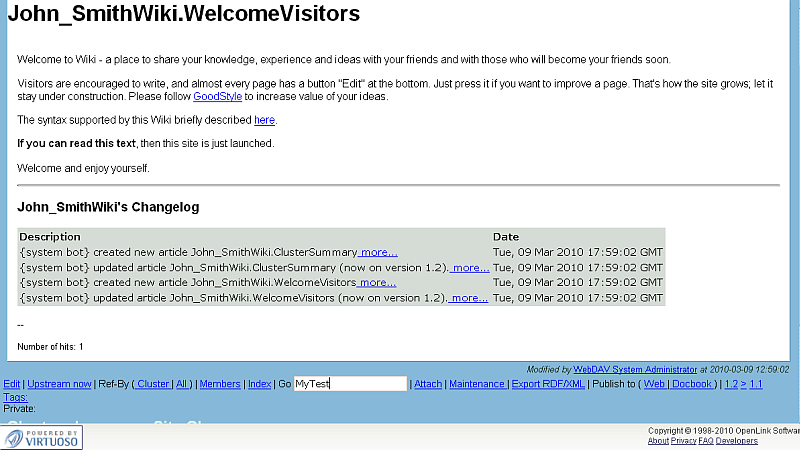The image size is (800, 451).
Task: Click the Powered by Virtuoso logo
Action: pyautogui.click(x=42, y=437)
